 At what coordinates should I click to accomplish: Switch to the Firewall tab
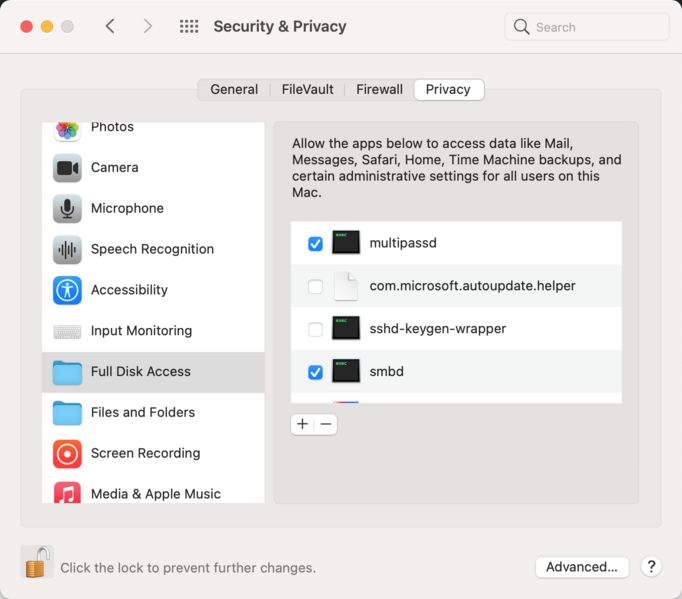tap(379, 90)
